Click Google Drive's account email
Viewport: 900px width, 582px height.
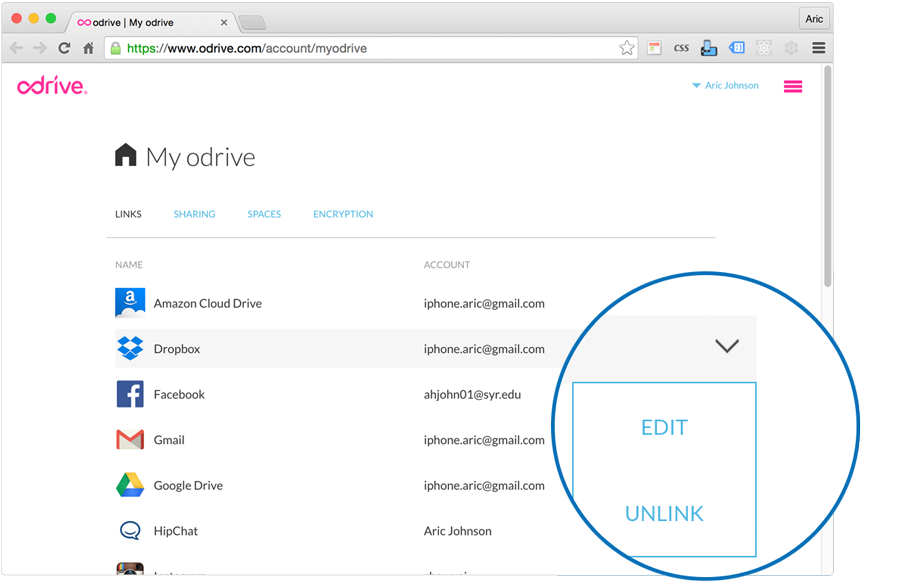[484, 486]
